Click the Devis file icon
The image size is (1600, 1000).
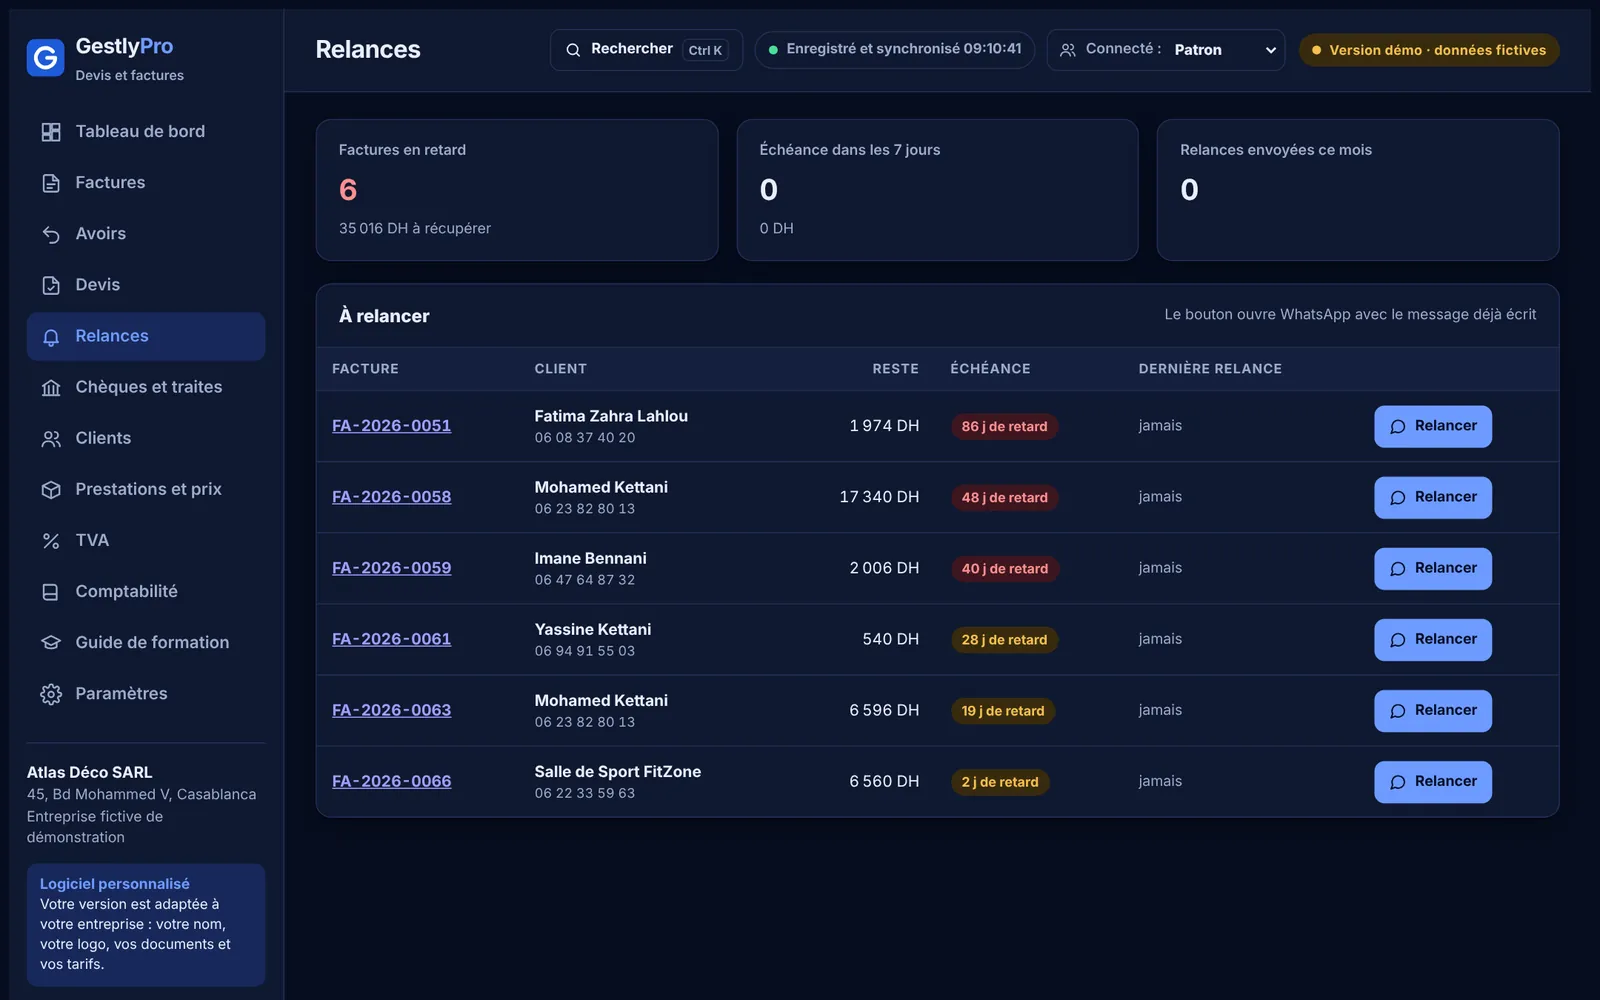point(51,285)
